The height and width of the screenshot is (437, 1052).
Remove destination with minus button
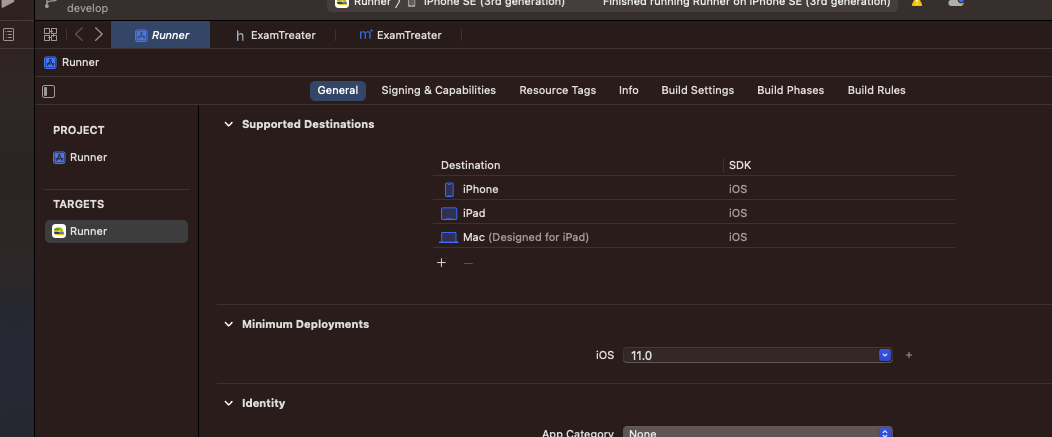click(x=468, y=263)
